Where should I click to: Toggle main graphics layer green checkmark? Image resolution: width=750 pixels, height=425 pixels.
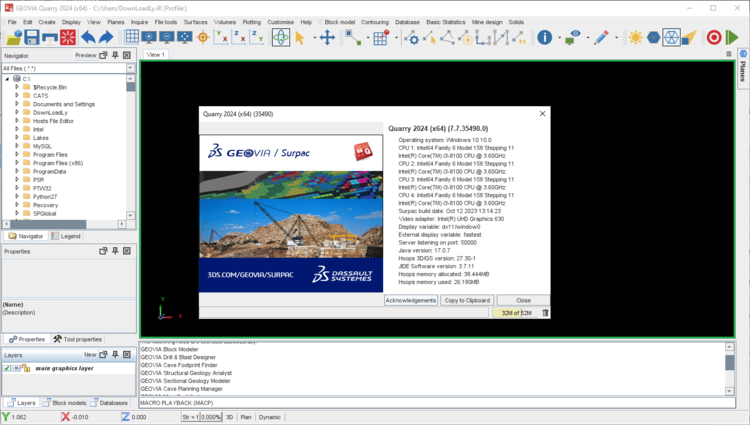point(7,368)
